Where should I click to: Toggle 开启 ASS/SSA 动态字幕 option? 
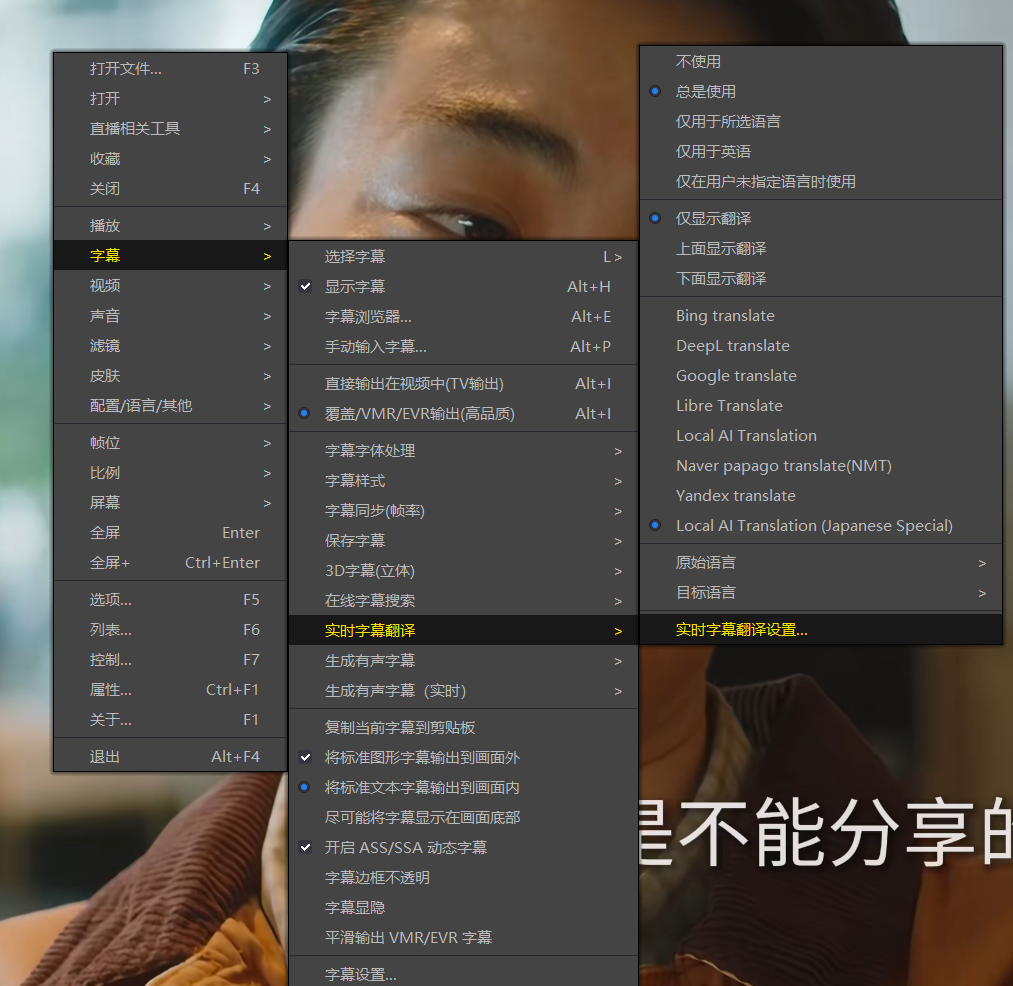(463, 847)
